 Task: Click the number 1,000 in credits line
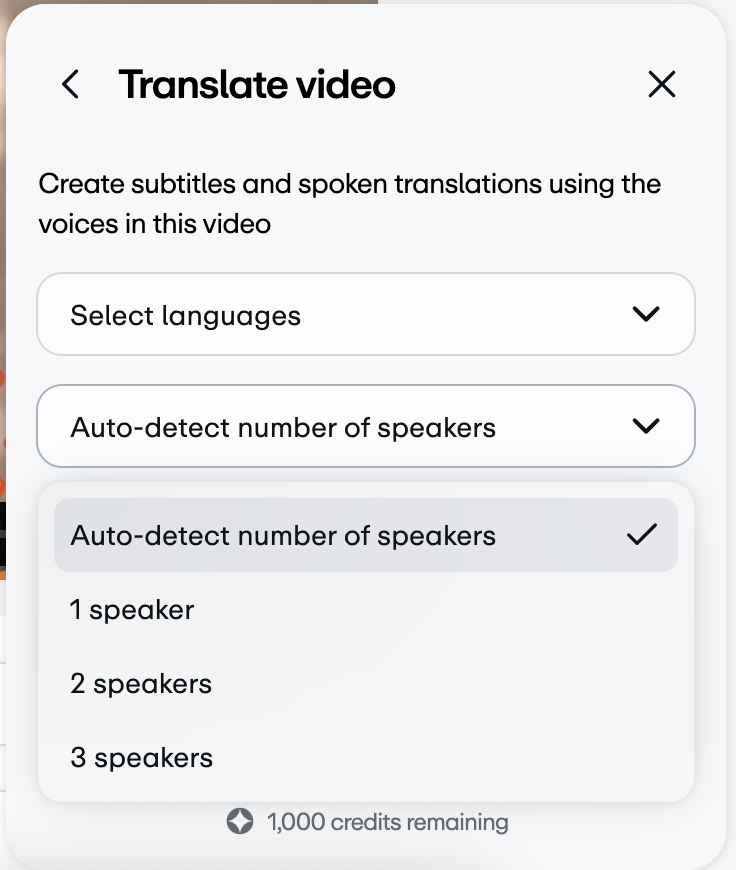point(296,822)
